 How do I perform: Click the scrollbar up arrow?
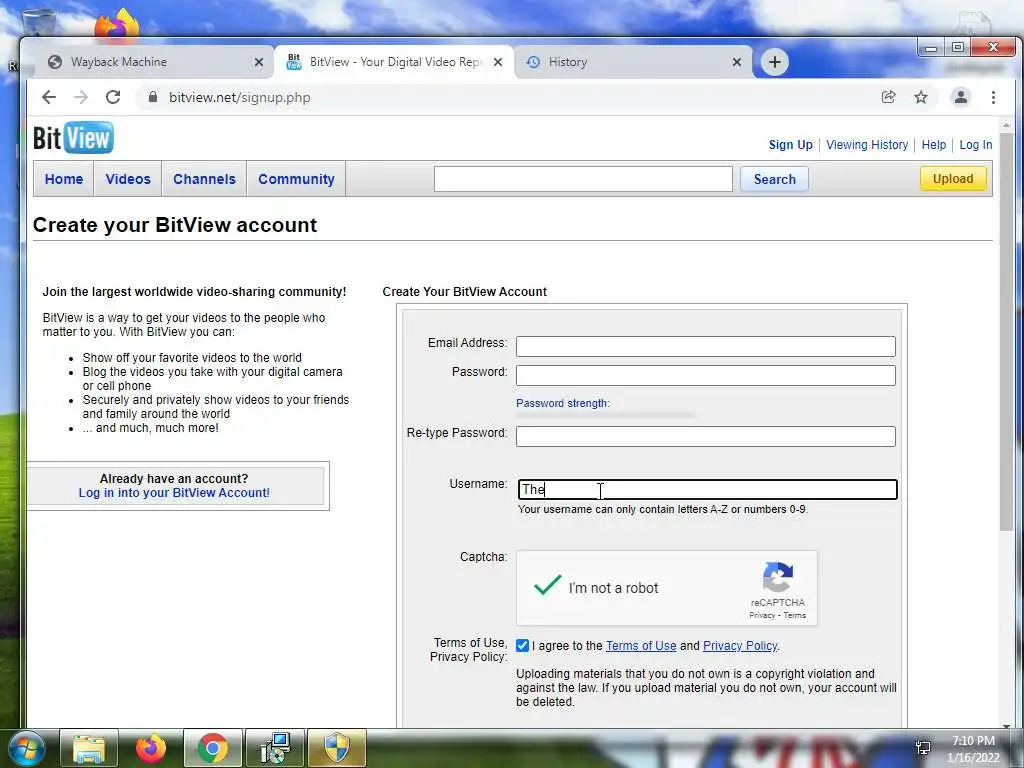[1006, 124]
